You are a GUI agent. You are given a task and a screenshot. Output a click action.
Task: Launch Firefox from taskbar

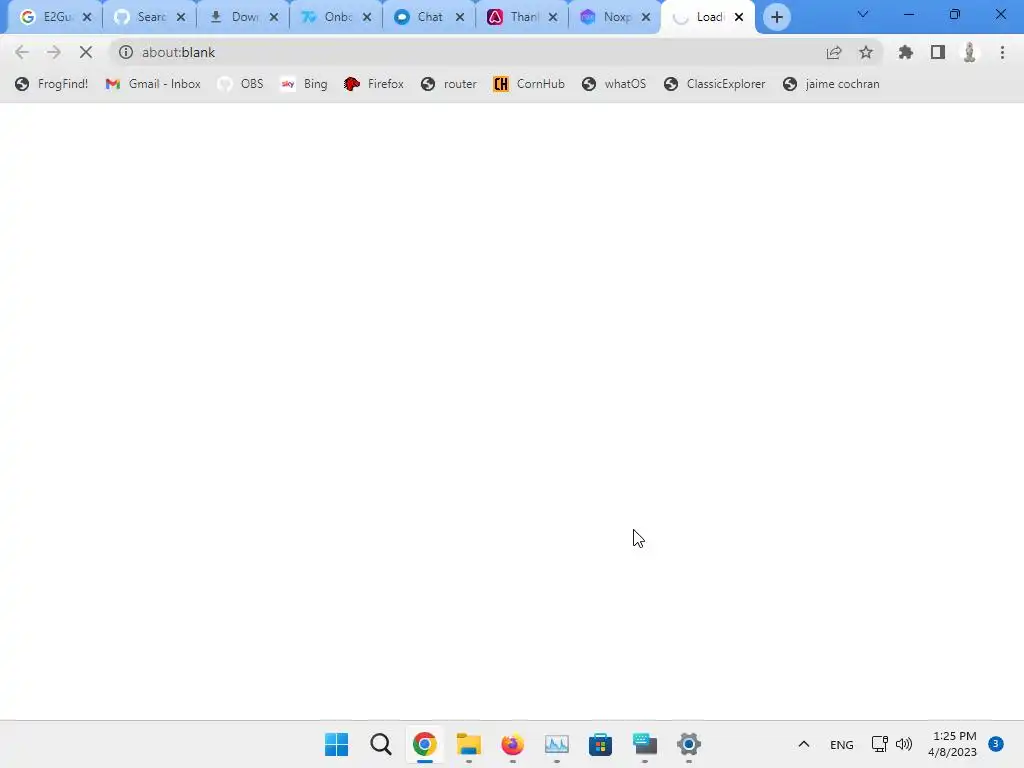[513, 744]
